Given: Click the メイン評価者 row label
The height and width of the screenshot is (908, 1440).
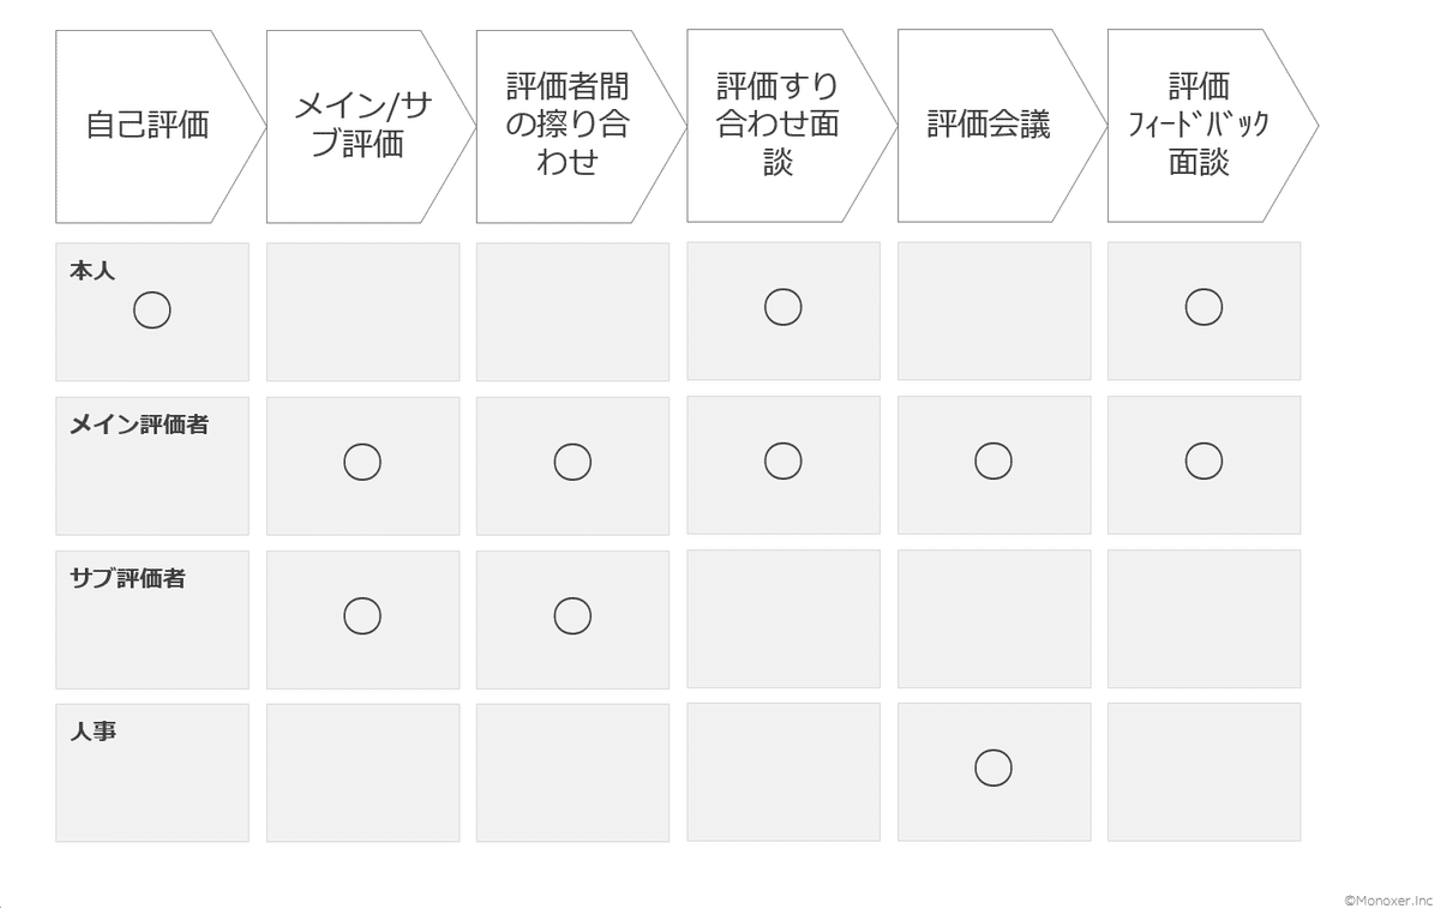Looking at the screenshot, I should tap(139, 425).
